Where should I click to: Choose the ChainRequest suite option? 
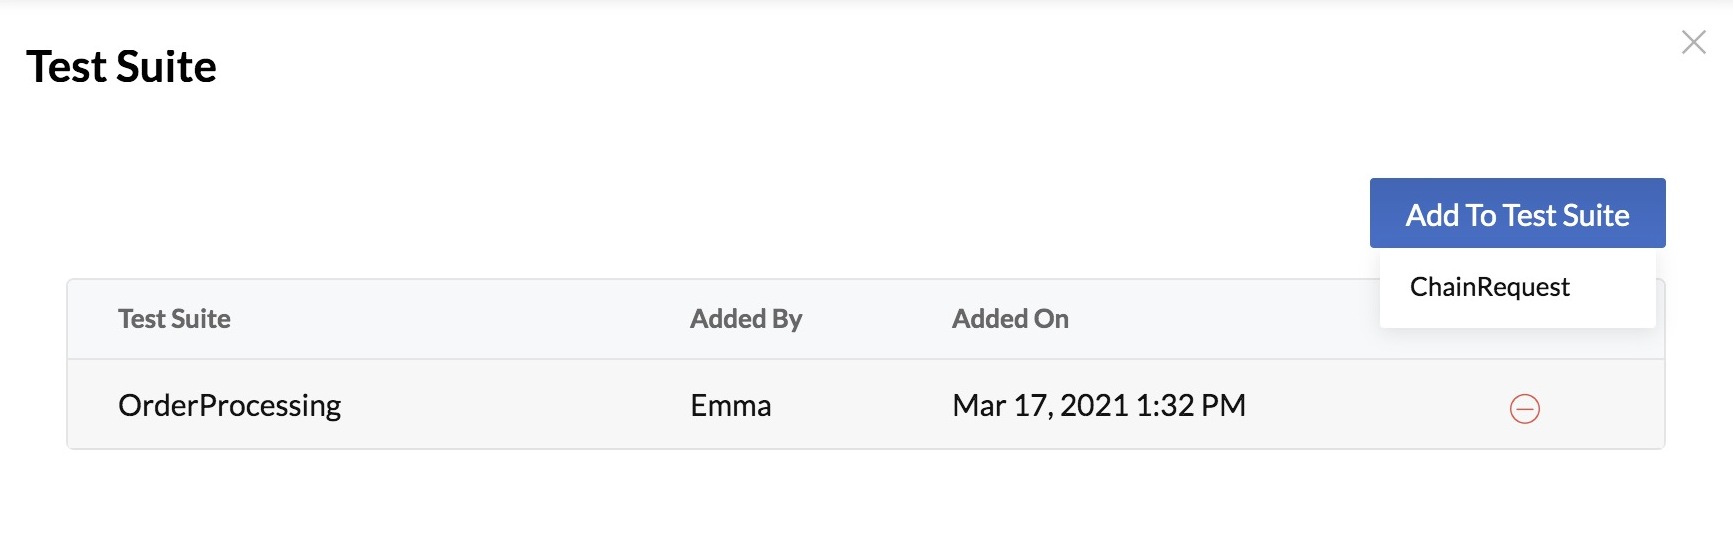1489,287
